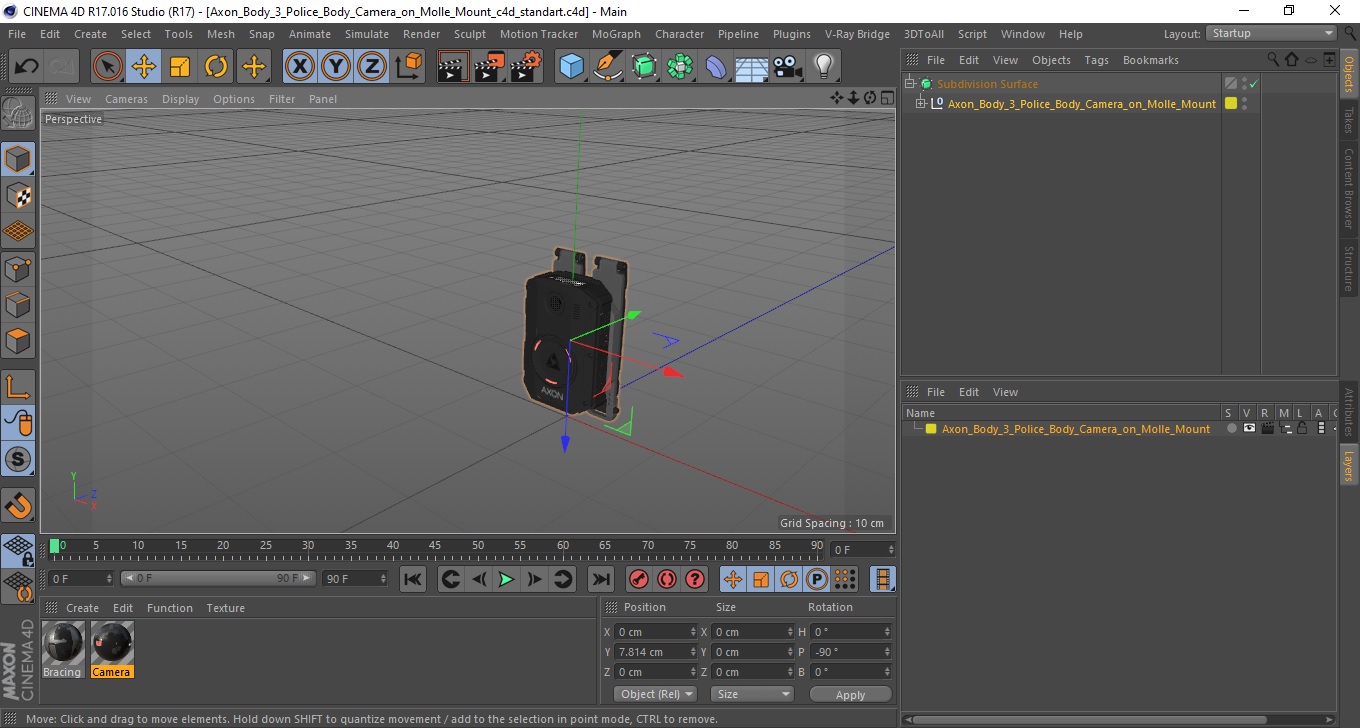Switch to Model mode

18,159
